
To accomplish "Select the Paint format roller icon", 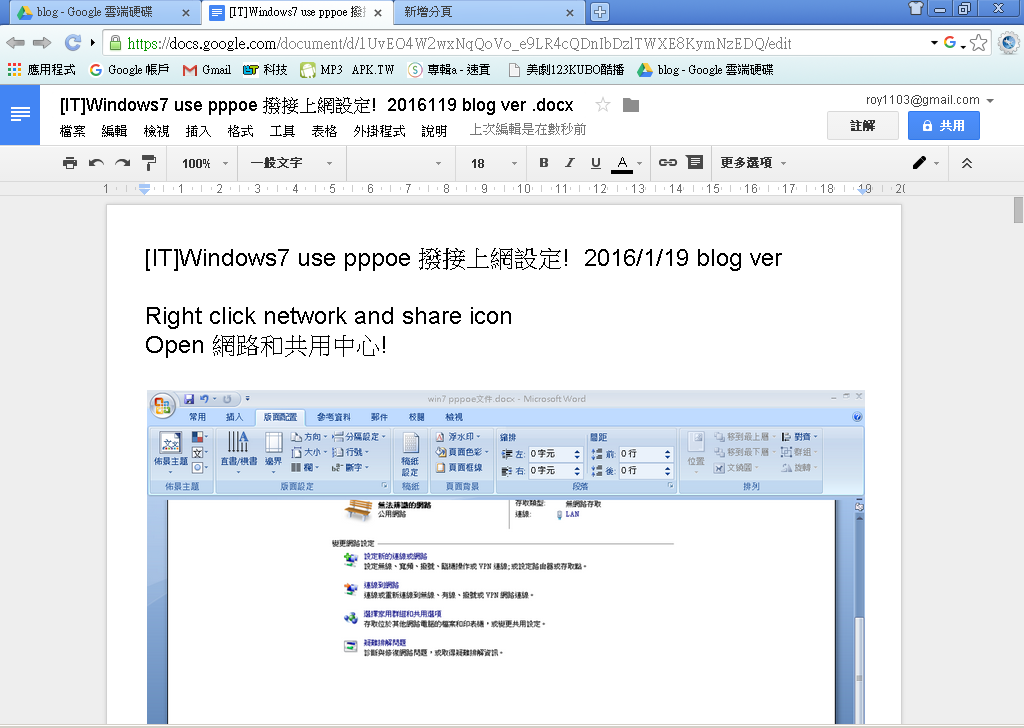I will click(149, 163).
